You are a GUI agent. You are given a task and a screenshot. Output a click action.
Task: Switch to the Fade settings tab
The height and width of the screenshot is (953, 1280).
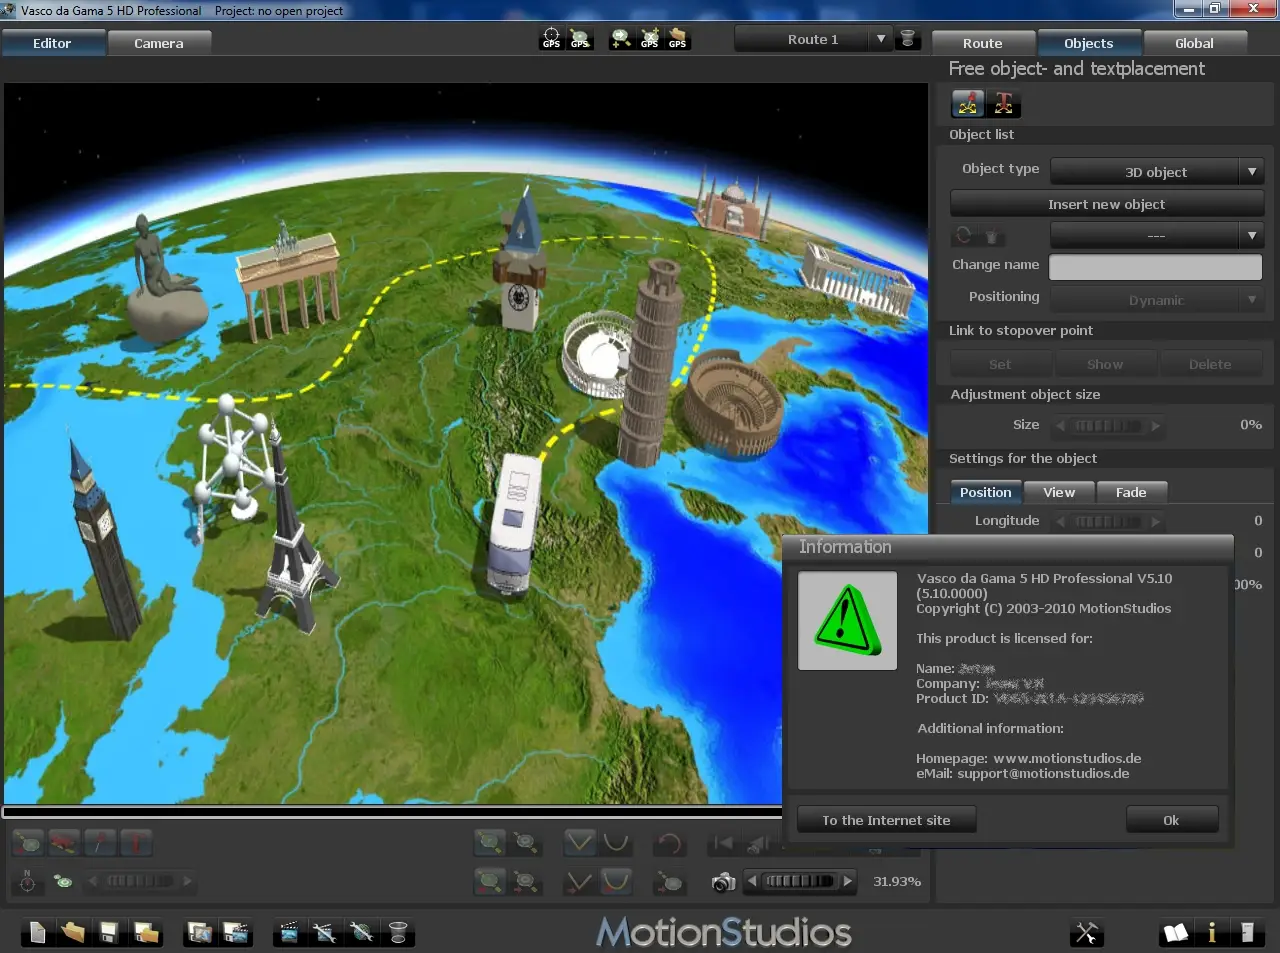tap(1131, 492)
